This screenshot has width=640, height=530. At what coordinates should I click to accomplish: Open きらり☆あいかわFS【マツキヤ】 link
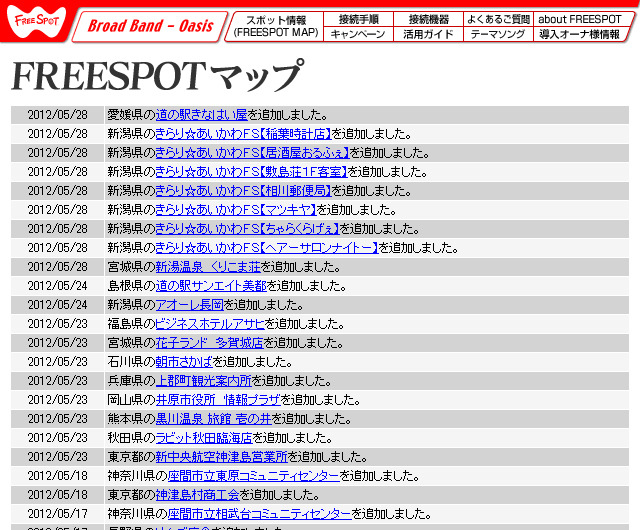pyautogui.click(x=236, y=210)
